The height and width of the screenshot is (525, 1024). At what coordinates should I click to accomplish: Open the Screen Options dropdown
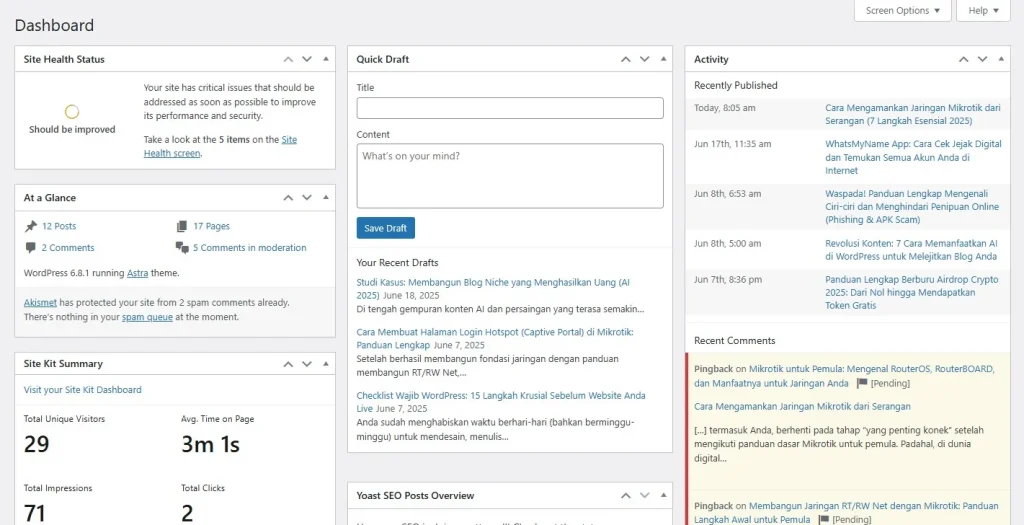coord(903,10)
